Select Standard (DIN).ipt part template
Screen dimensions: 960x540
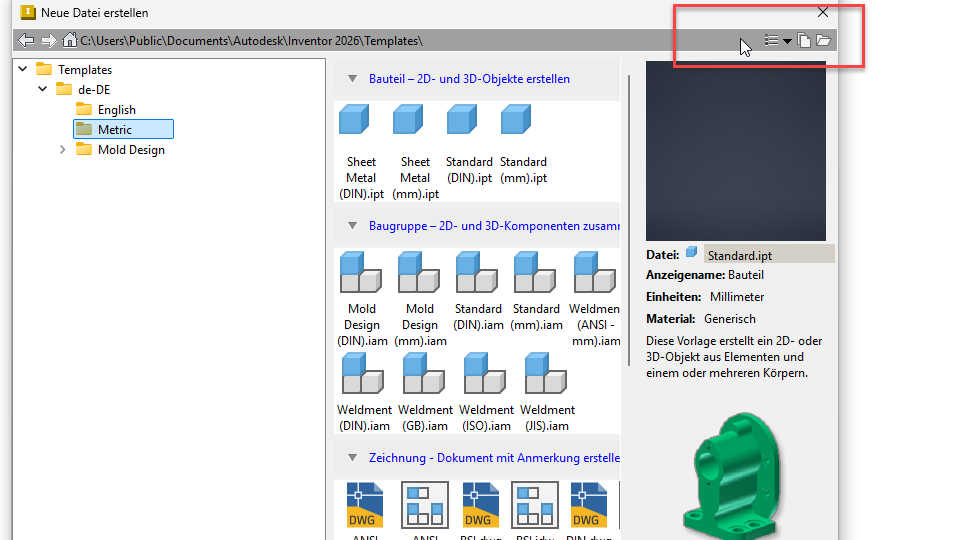pyautogui.click(x=469, y=144)
